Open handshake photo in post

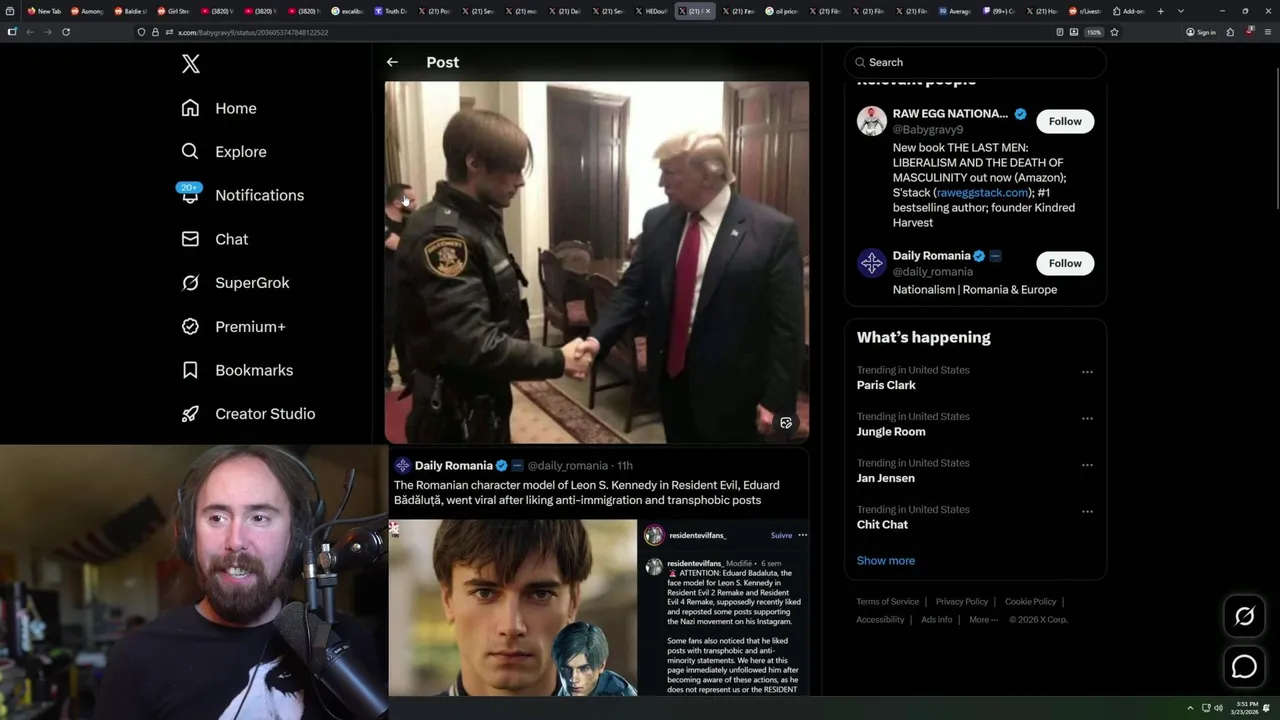tap(597, 262)
